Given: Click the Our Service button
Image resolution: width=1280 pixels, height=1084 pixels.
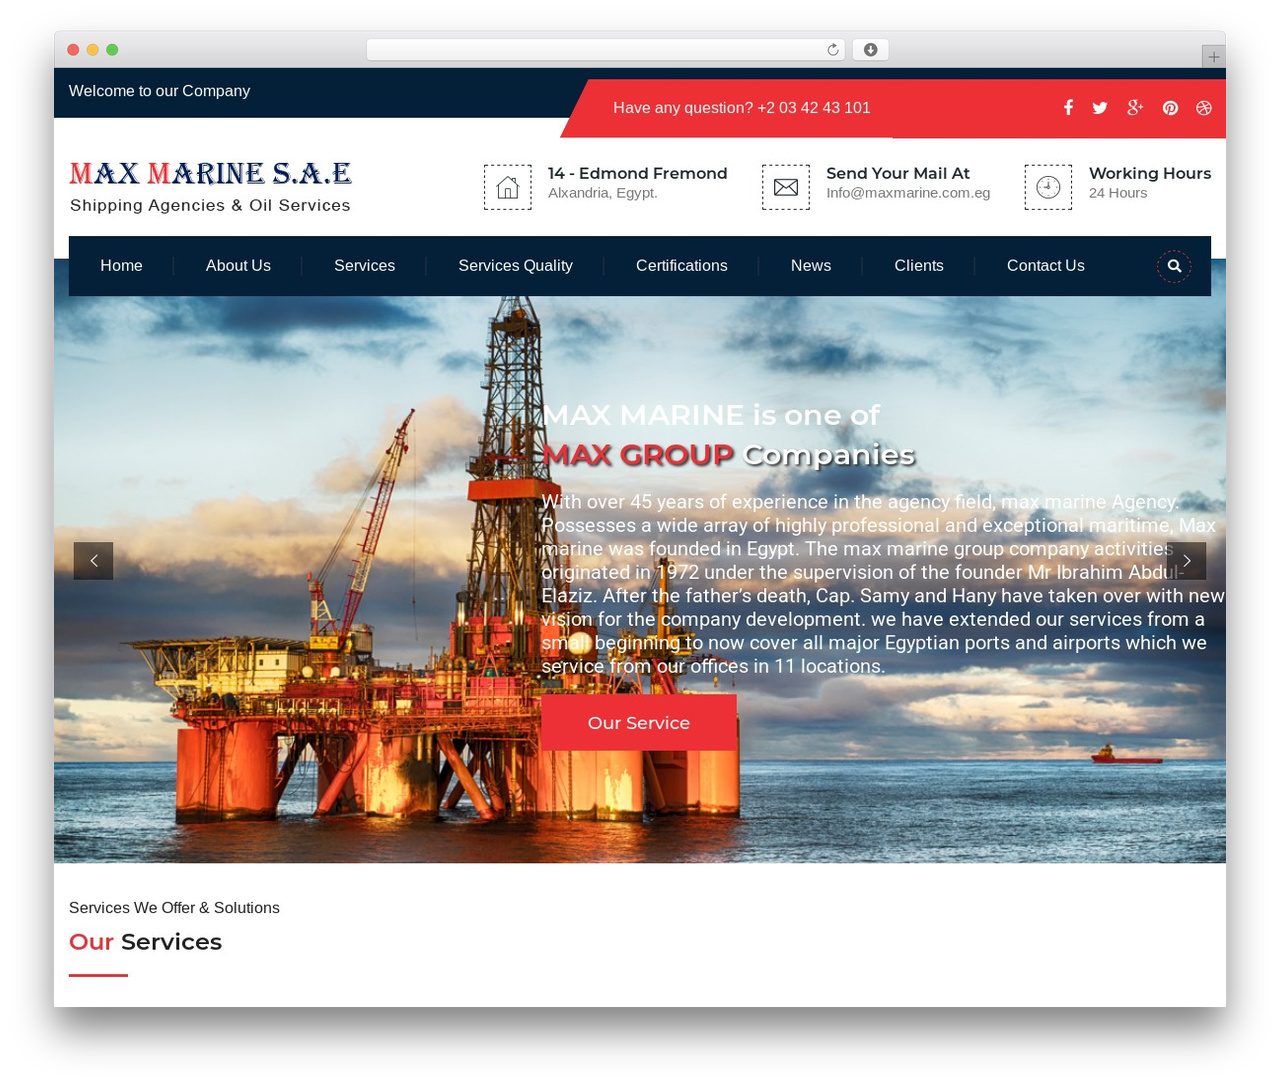Looking at the screenshot, I should [639, 723].
